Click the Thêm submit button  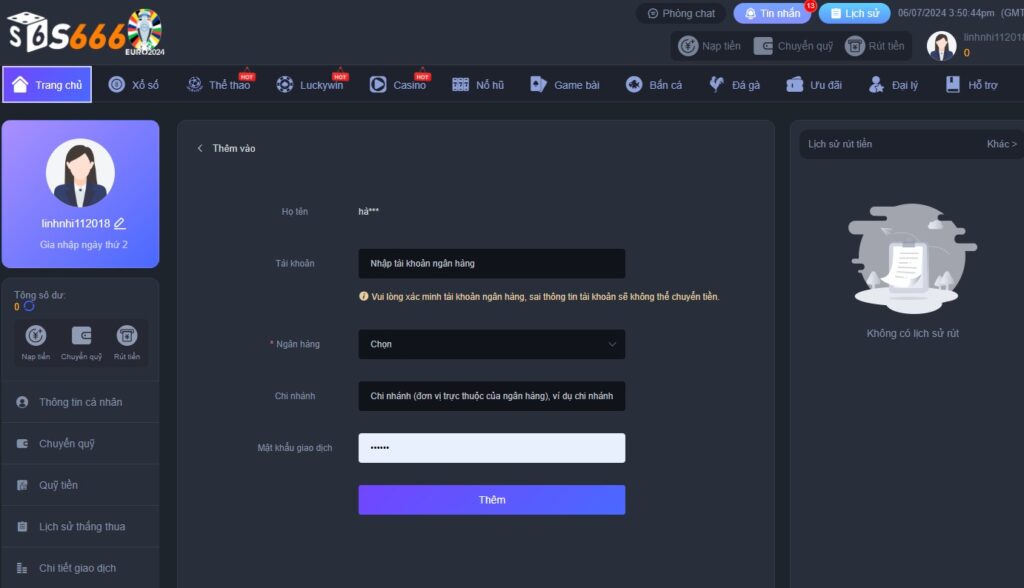point(491,500)
